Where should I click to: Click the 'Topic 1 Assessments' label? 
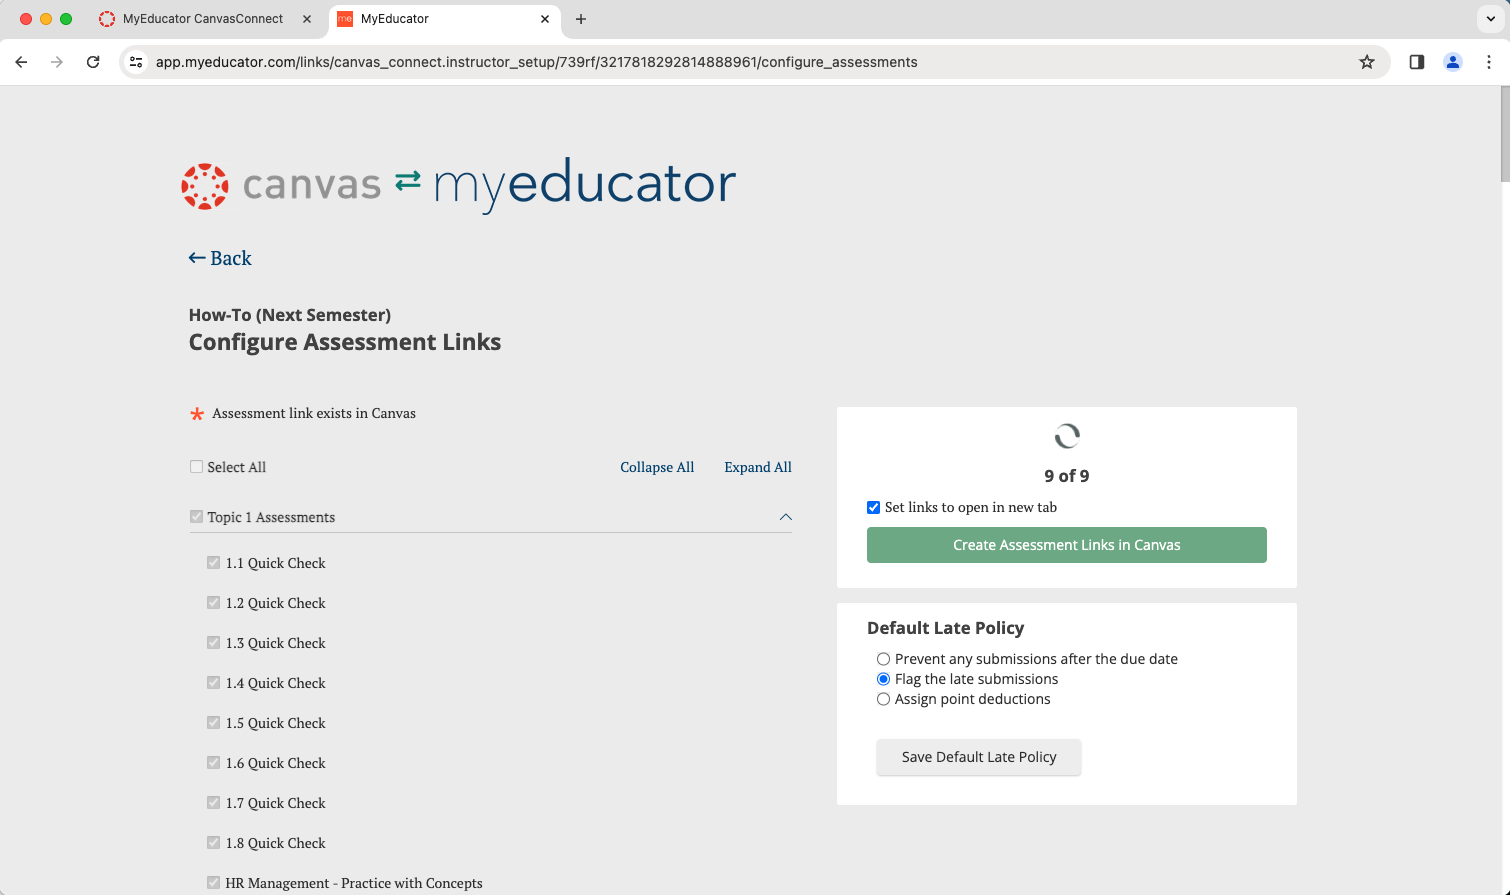click(271, 517)
